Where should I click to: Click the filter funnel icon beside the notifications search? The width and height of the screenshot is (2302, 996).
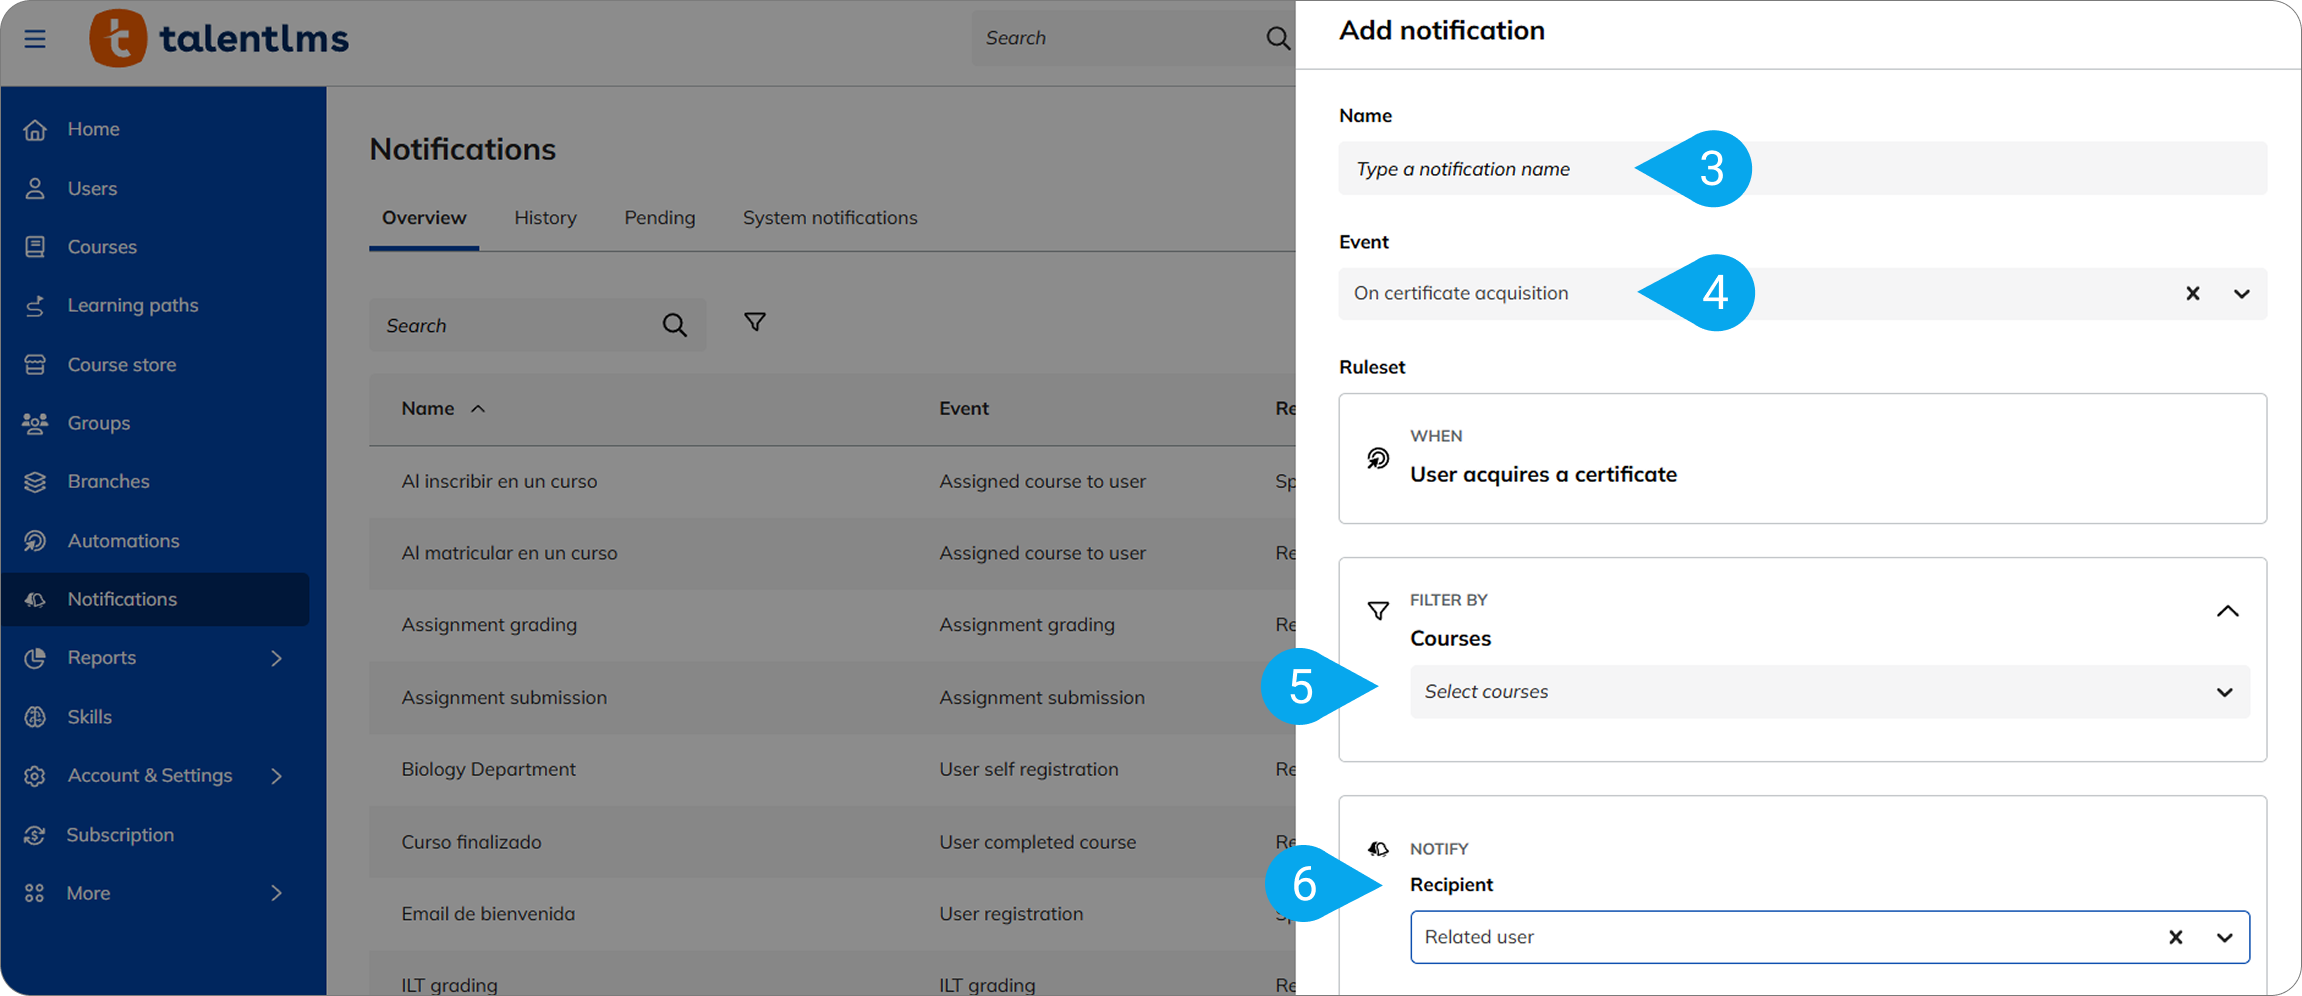755,322
